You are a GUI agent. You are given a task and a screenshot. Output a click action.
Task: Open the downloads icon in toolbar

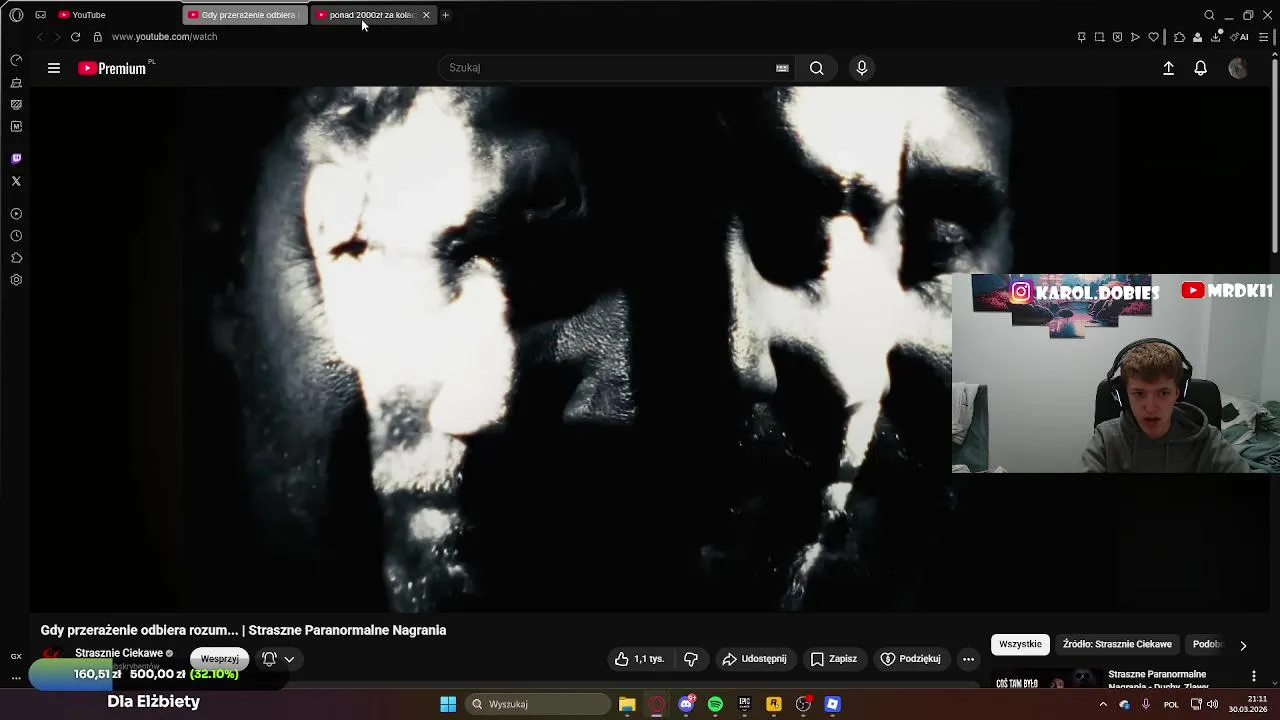[x=1216, y=37]
